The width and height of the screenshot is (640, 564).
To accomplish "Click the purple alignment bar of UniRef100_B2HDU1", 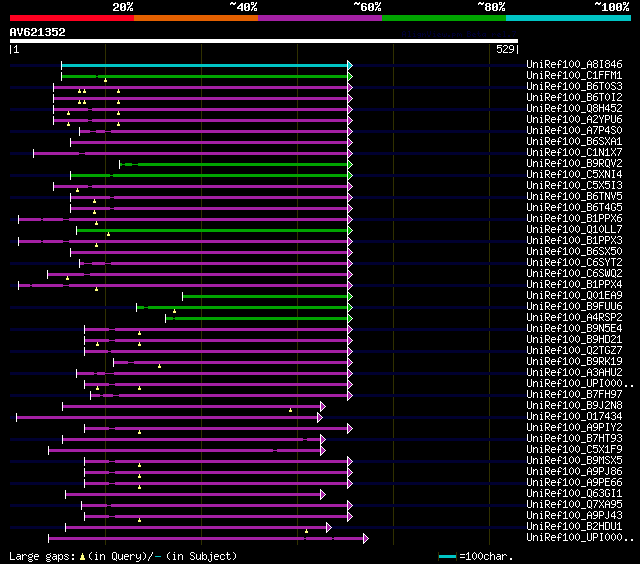I will [196, 528].
